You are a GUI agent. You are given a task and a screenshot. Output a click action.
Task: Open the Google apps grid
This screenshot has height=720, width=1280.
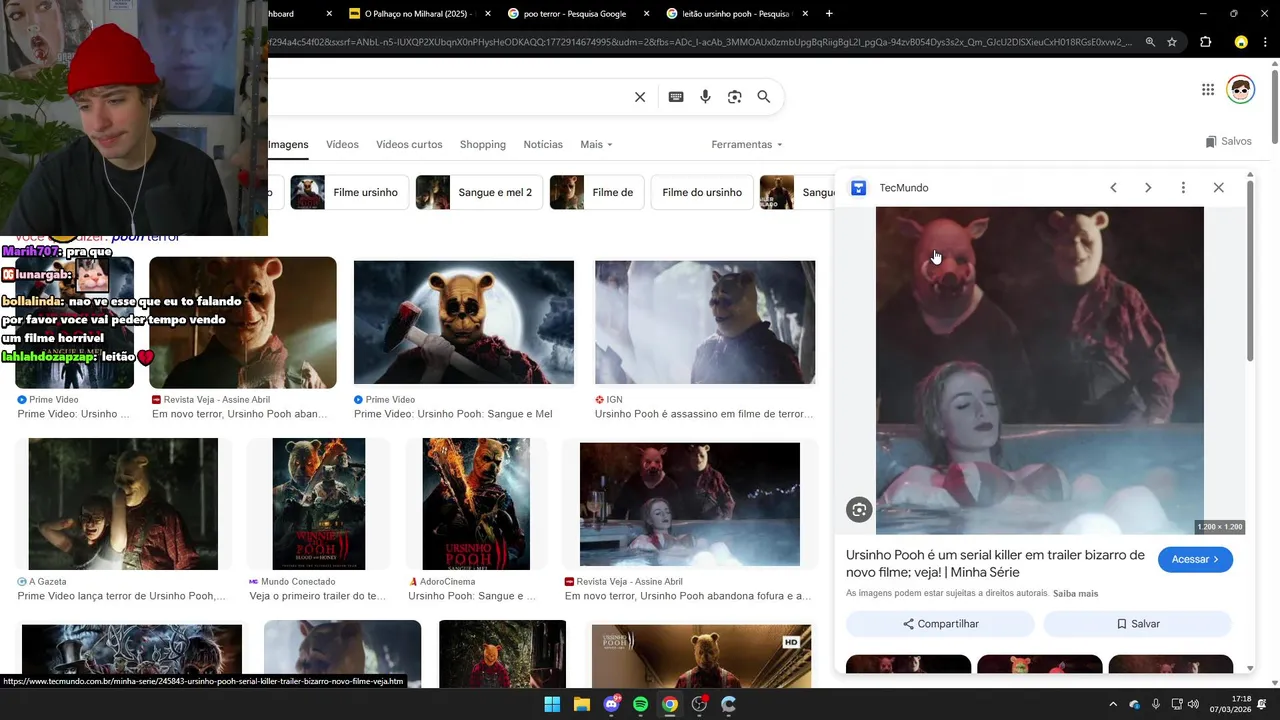1208,90
